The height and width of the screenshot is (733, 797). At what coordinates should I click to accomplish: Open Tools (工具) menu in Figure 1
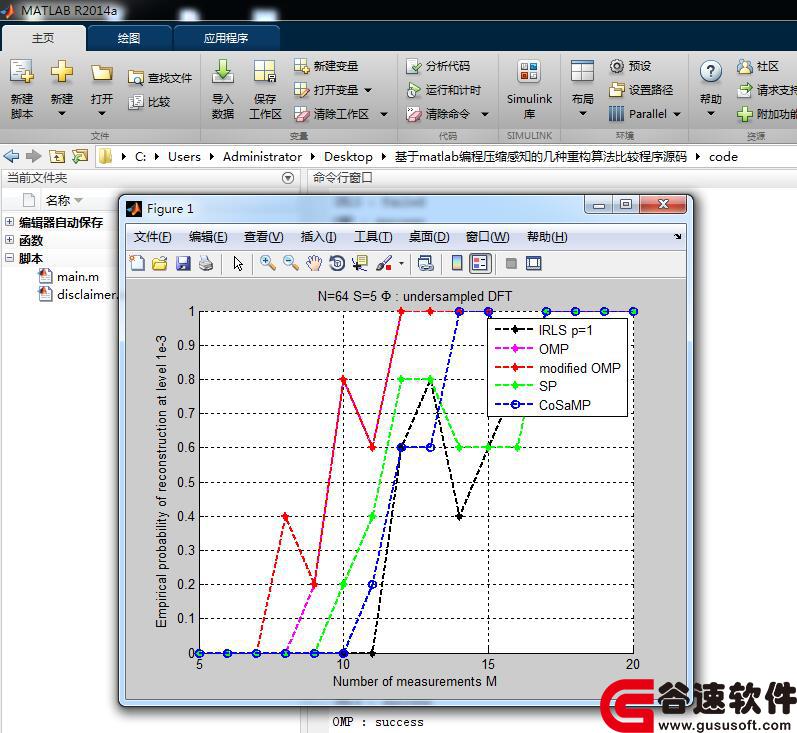click(x=373, y=236)
